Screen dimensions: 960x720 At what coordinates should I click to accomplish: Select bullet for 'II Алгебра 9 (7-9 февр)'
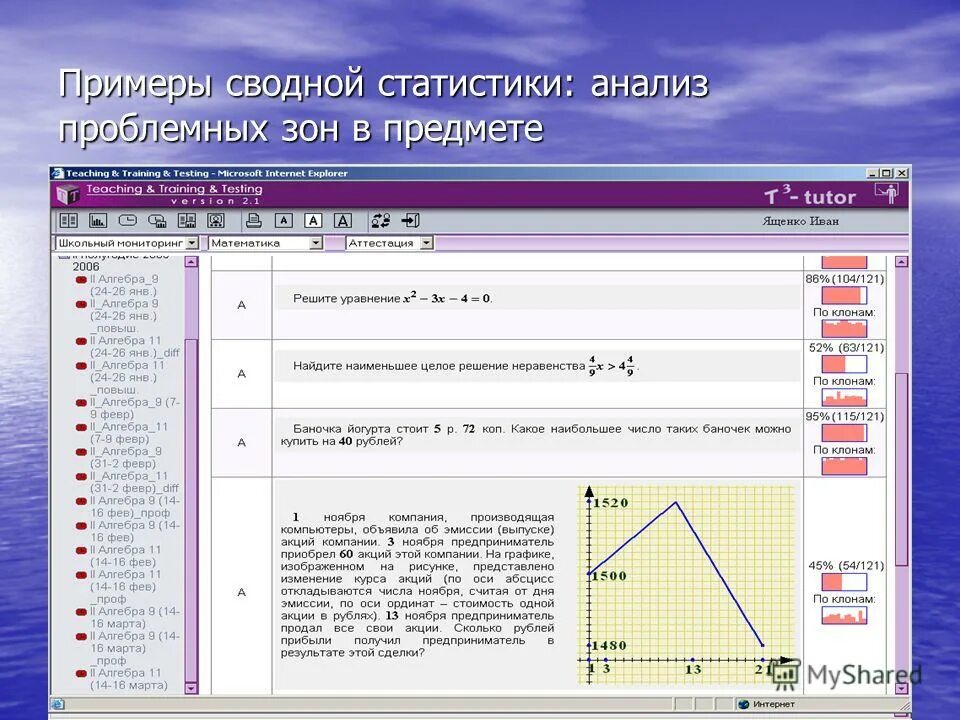(x=81, y=402)
